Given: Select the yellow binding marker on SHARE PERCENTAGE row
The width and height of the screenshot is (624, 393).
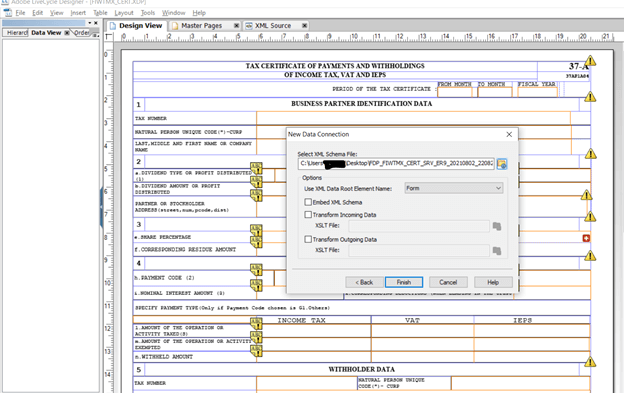Looking at the screenshot, I should [256, 230].
